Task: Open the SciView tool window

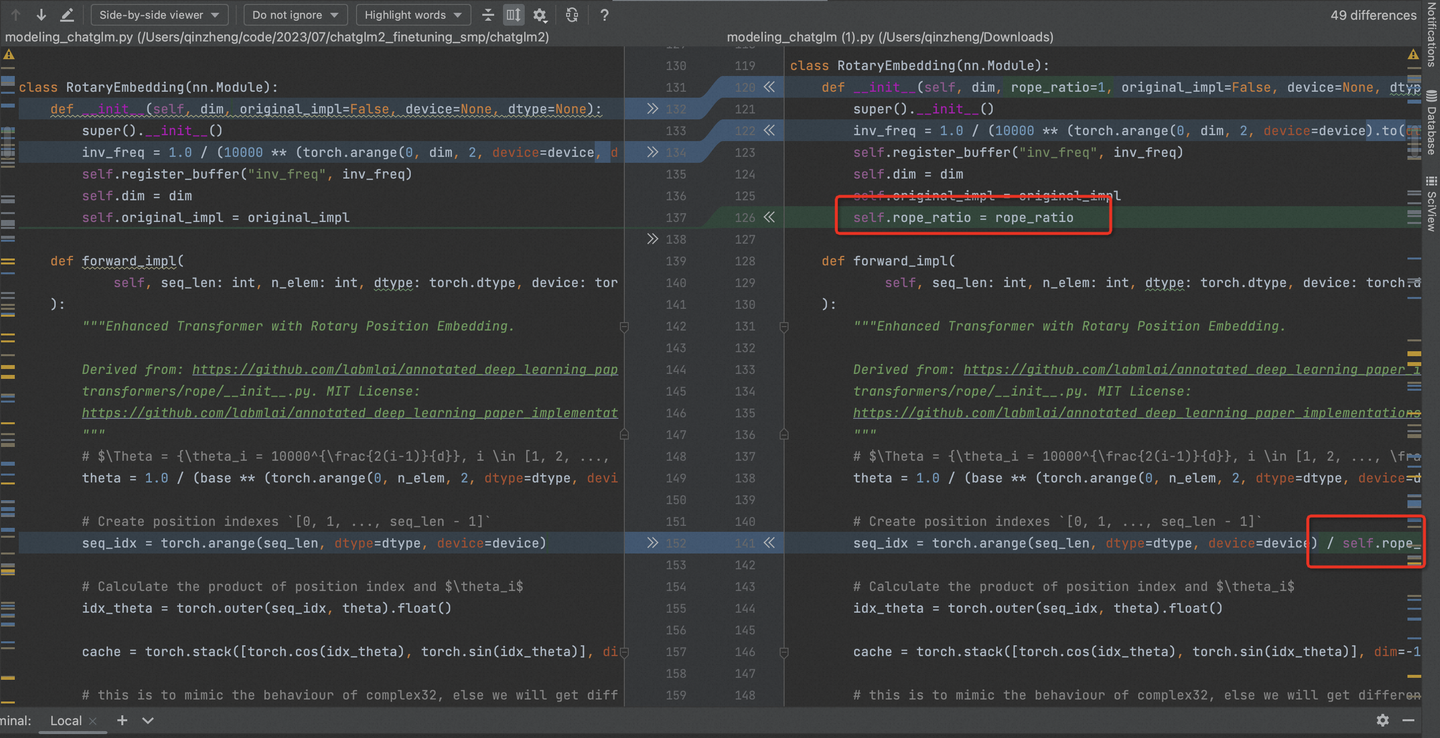Action: [1431, 203]
